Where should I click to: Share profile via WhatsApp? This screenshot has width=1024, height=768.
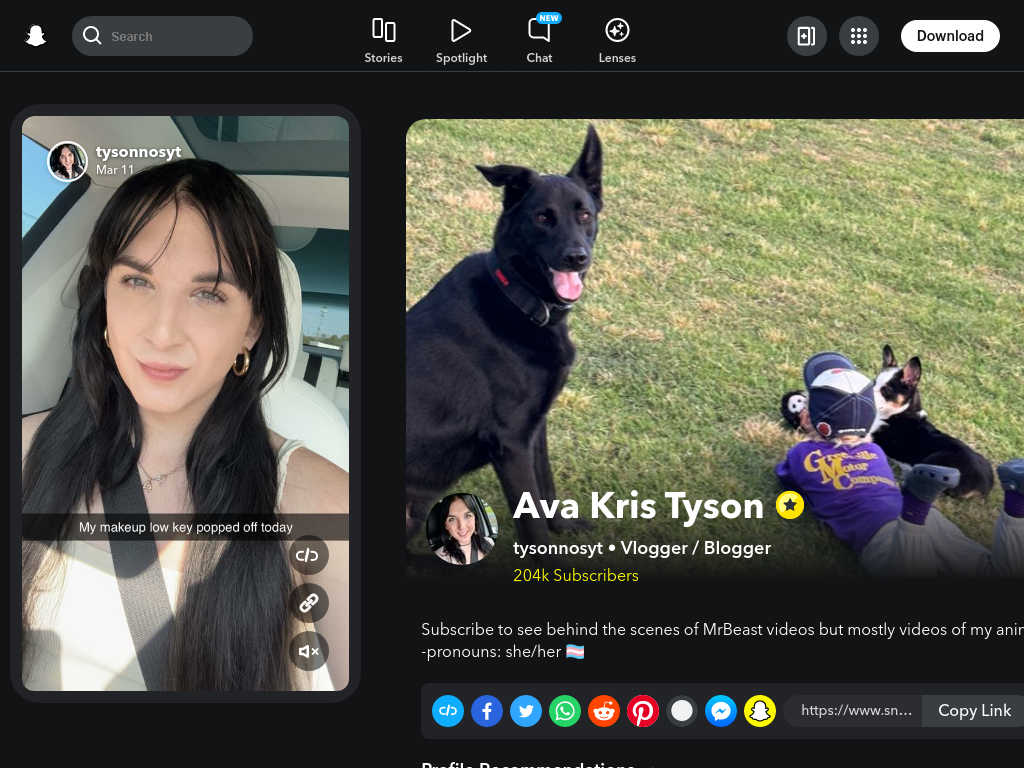click(565, 711)
